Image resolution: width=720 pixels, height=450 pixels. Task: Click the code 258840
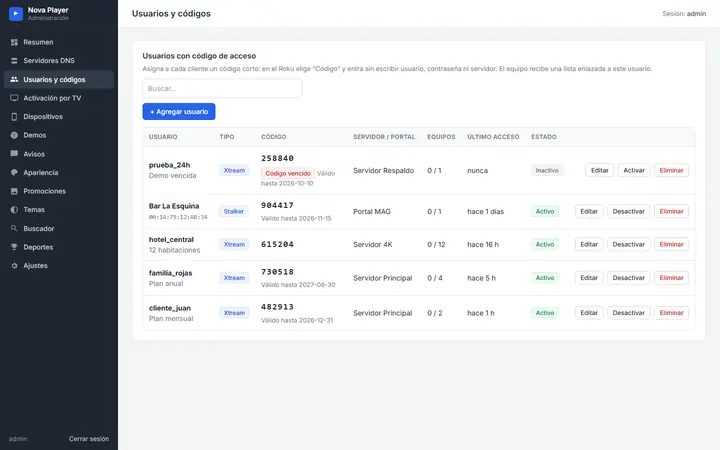pyautogui.click(x=277, y=158)
